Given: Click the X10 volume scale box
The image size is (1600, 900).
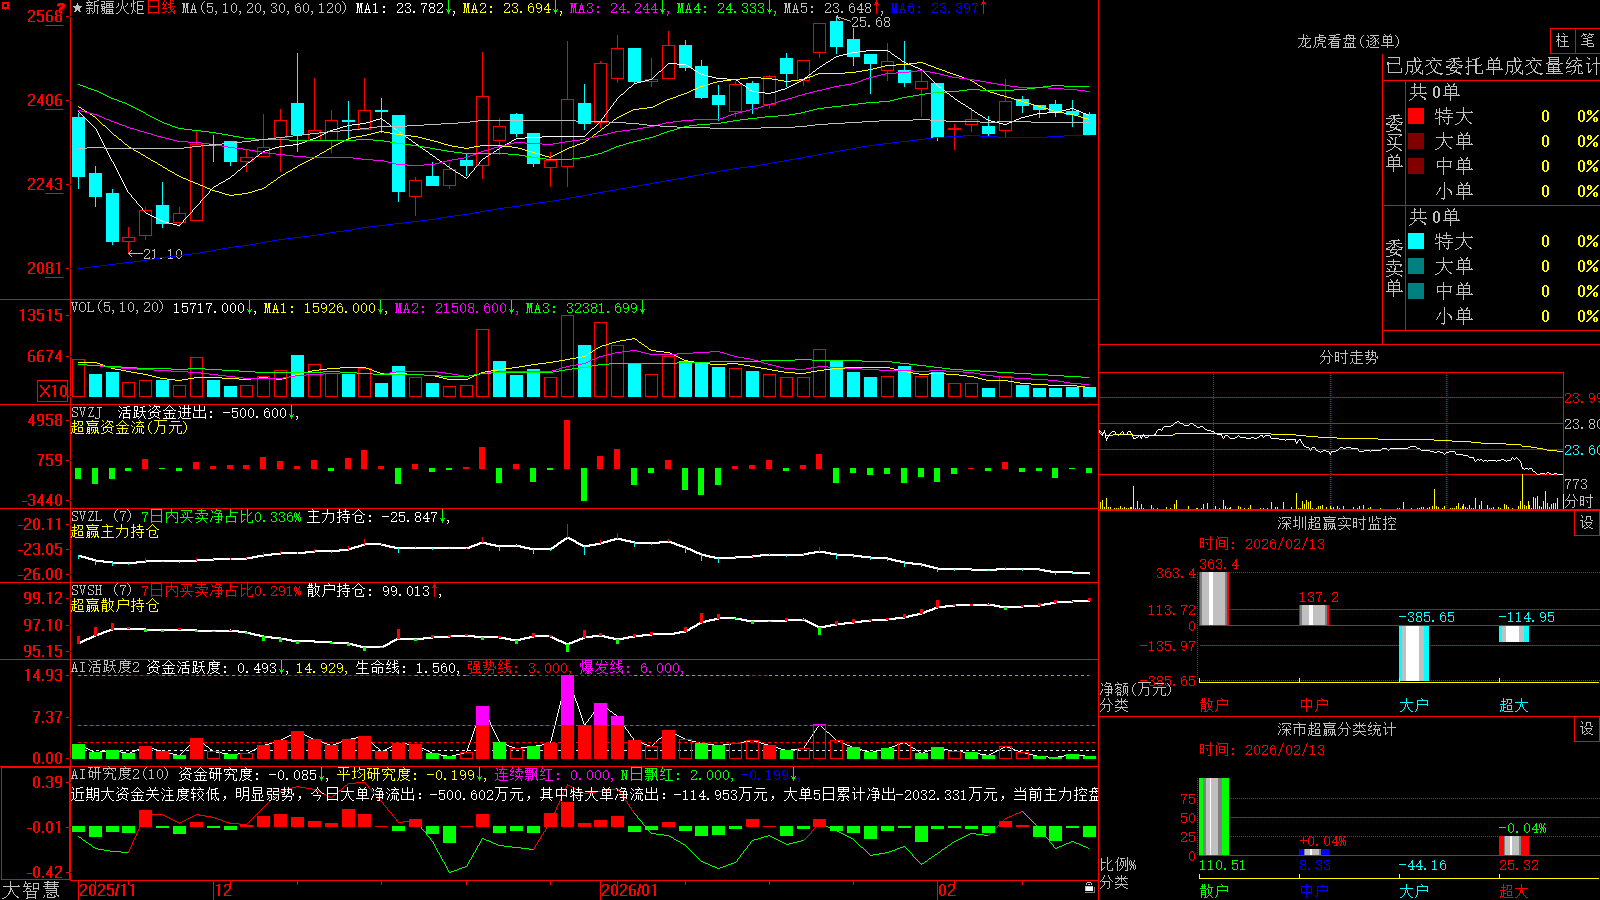Looking at the screenshot, I should pyautogui.click(x=53, y=391).
